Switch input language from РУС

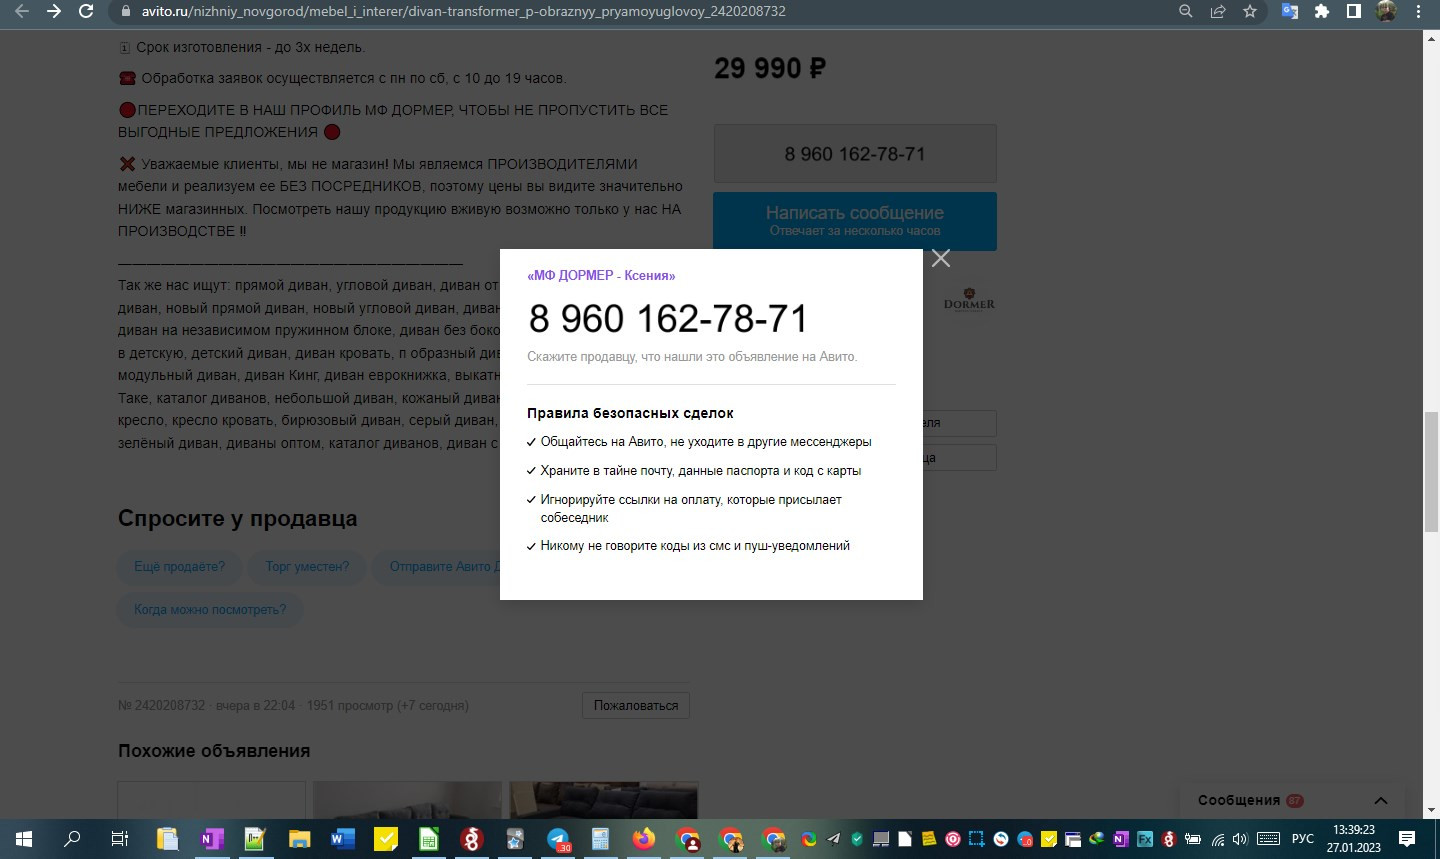(x=1303, y=839)
